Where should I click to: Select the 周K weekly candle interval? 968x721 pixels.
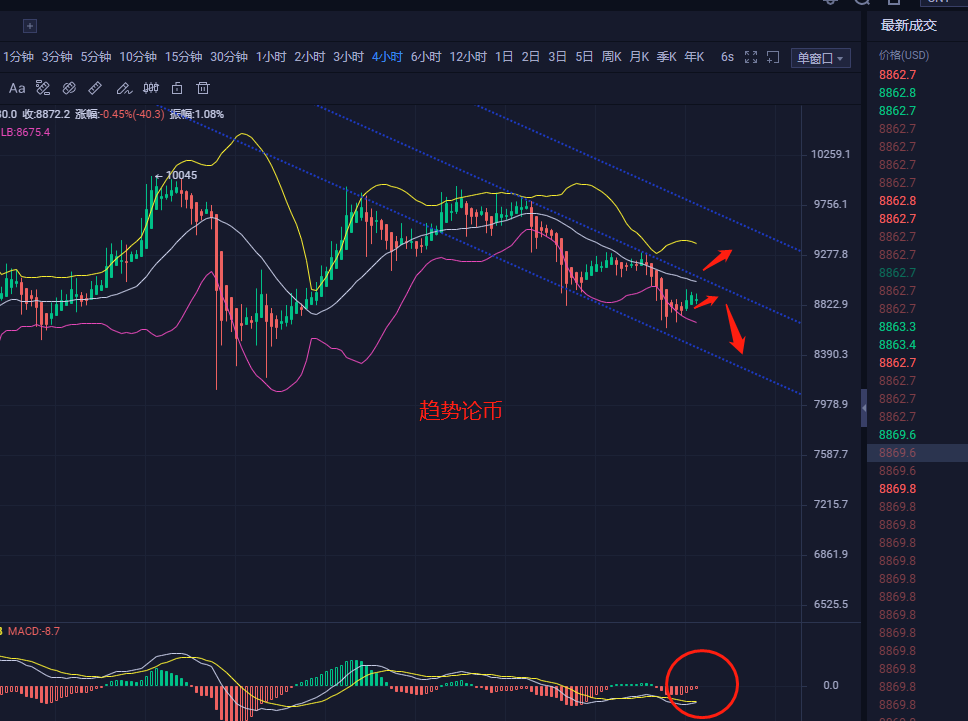point(611,57)
